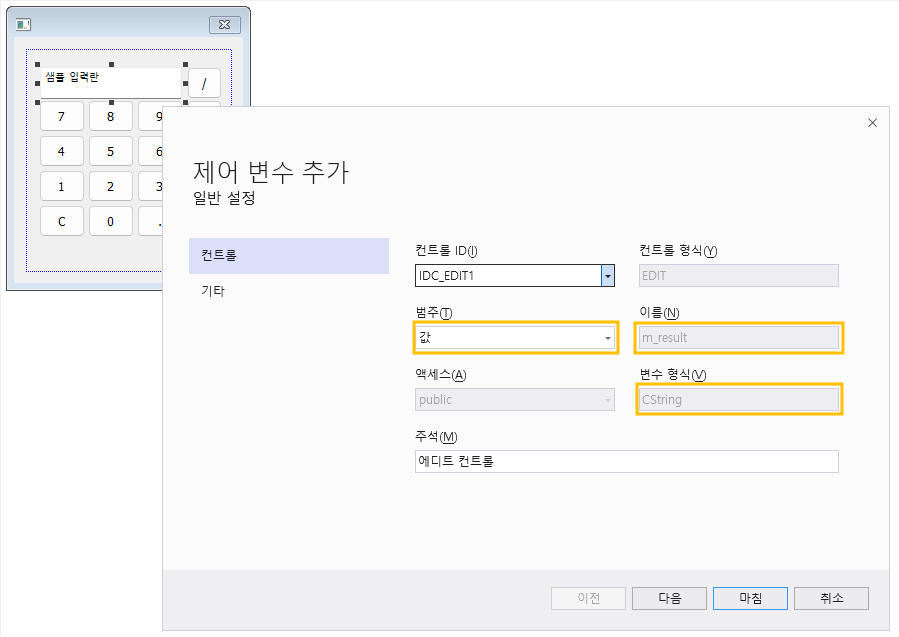Screen dimensions: 899x637
Task: Expand the 범주 combo box showing 값
Action: pos(515,338)
